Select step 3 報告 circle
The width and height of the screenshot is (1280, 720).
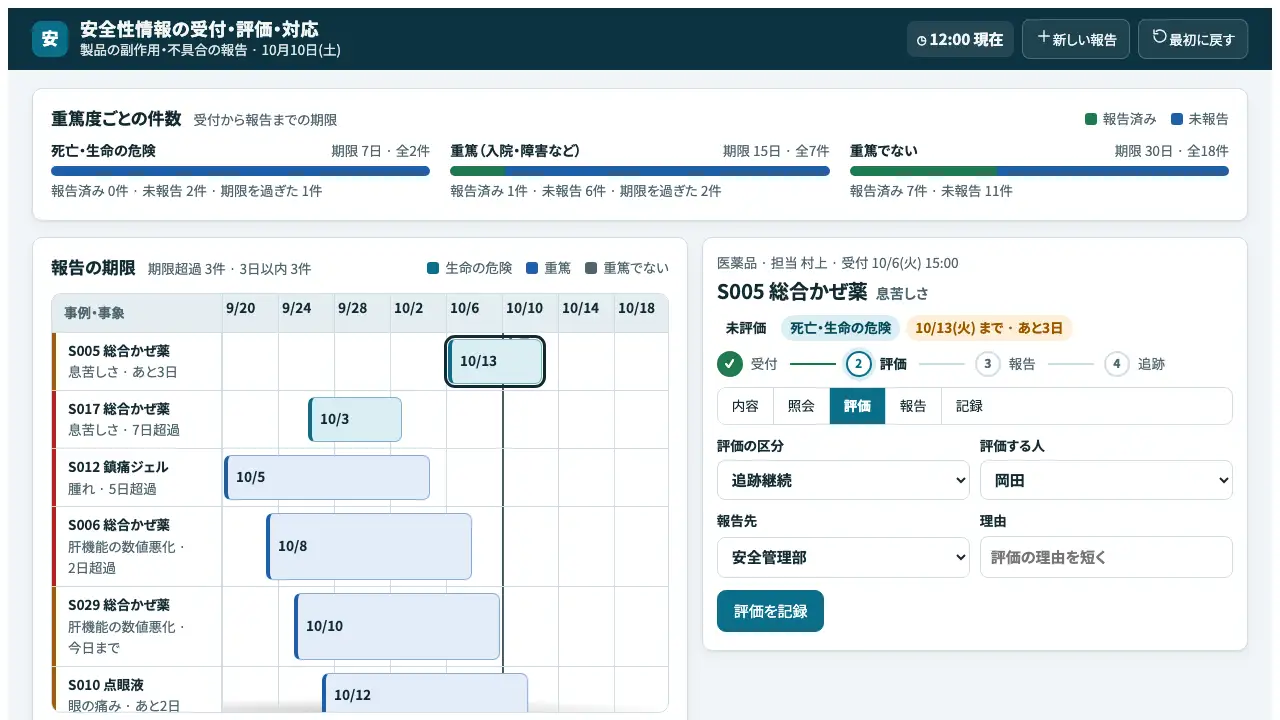988,364
